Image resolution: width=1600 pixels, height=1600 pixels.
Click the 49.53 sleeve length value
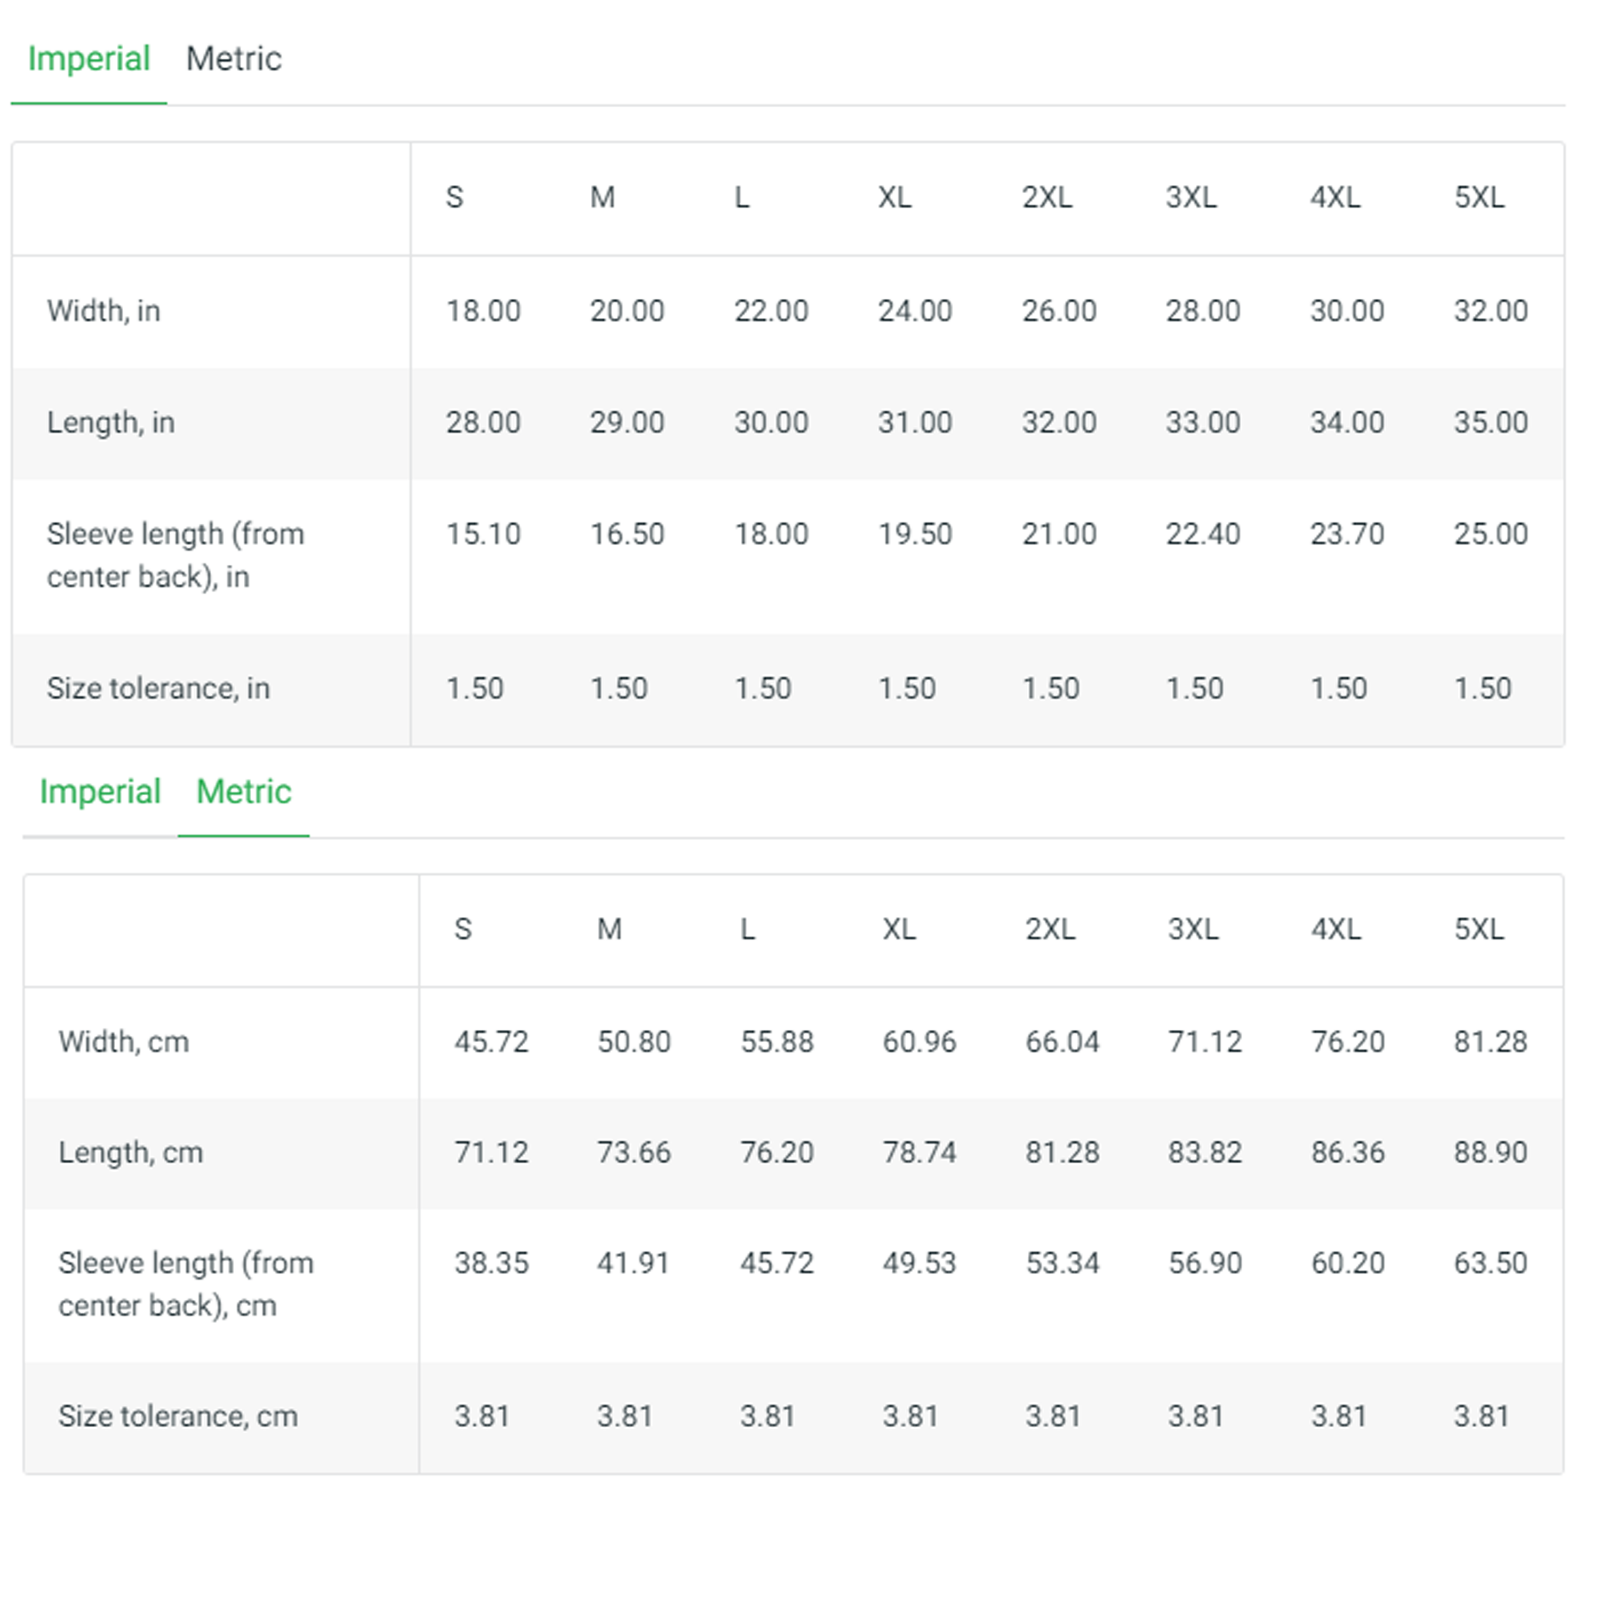[919, 1263]
